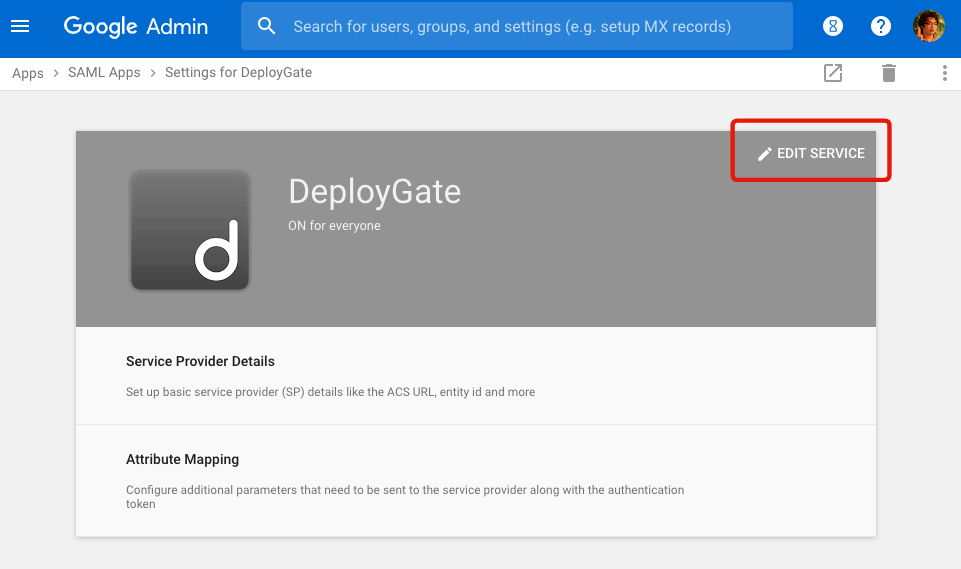Open the user account avatar
The width and height of the screenshot is (961, 569).
[929, 26]
